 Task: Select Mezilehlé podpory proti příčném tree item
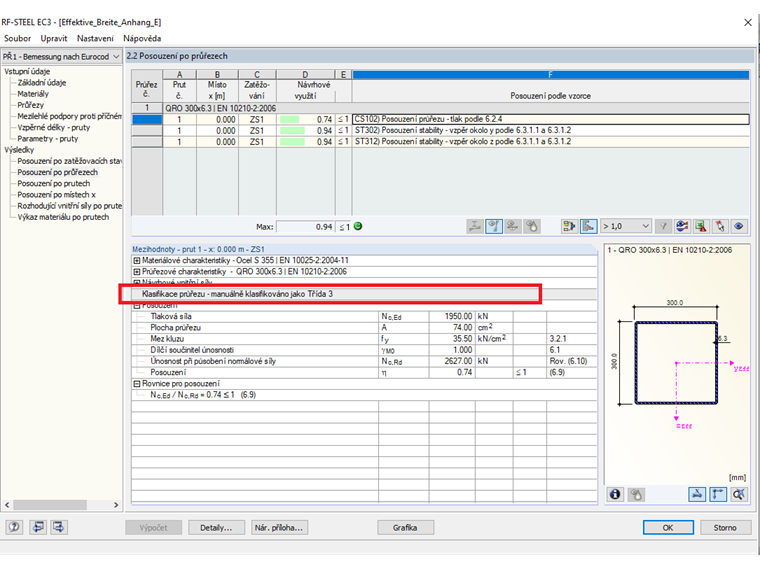click(x=69, y=116)
